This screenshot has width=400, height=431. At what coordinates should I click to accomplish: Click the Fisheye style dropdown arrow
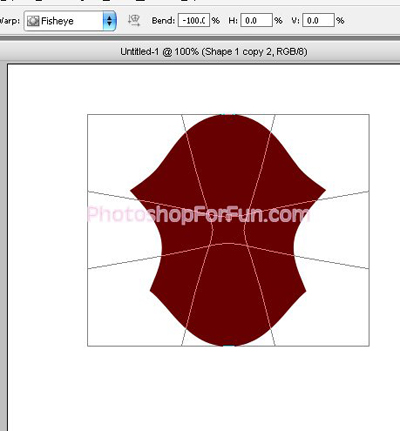point(109,21)
